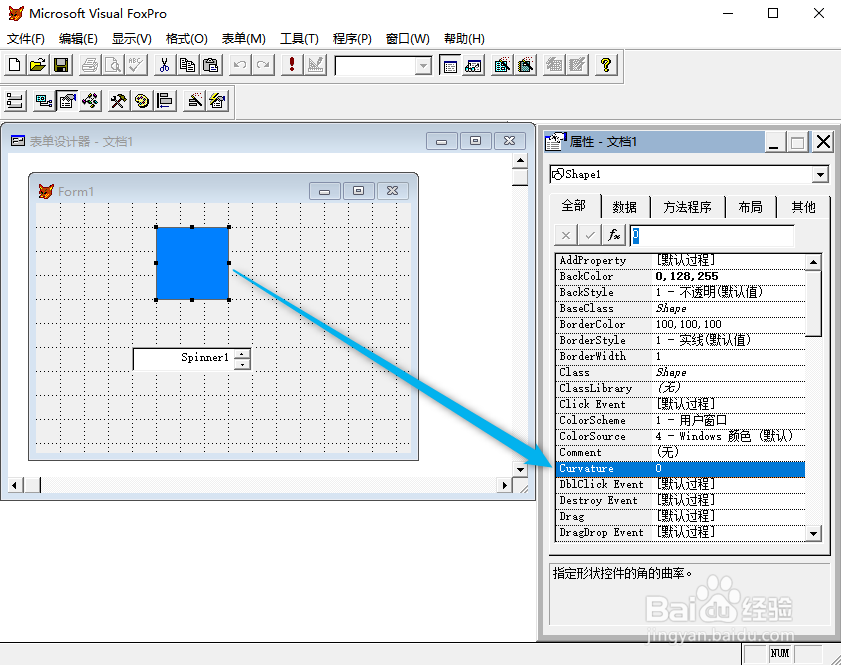
Task: Open the 工具(T) menu
Action: (299, 39)
